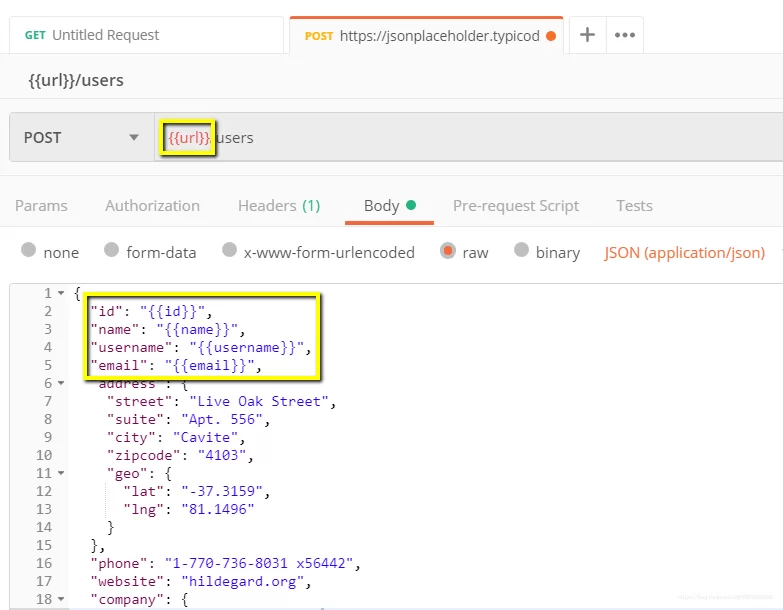This screenshot has height=610, width=783.
Task: Close unsaved tab via orange dot
Action: pos(551,36)
